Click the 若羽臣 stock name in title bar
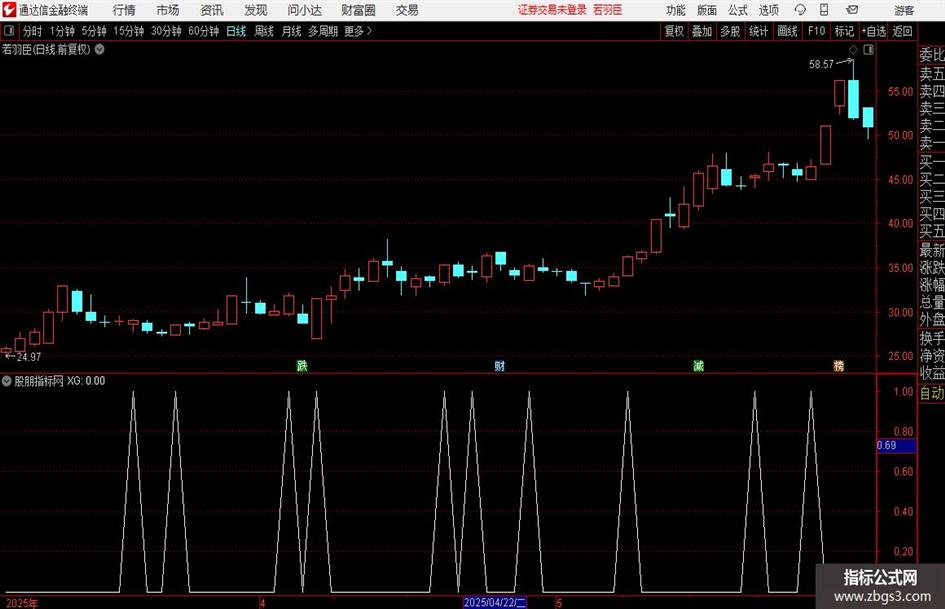The image size is (945, 609). (607, 10)
